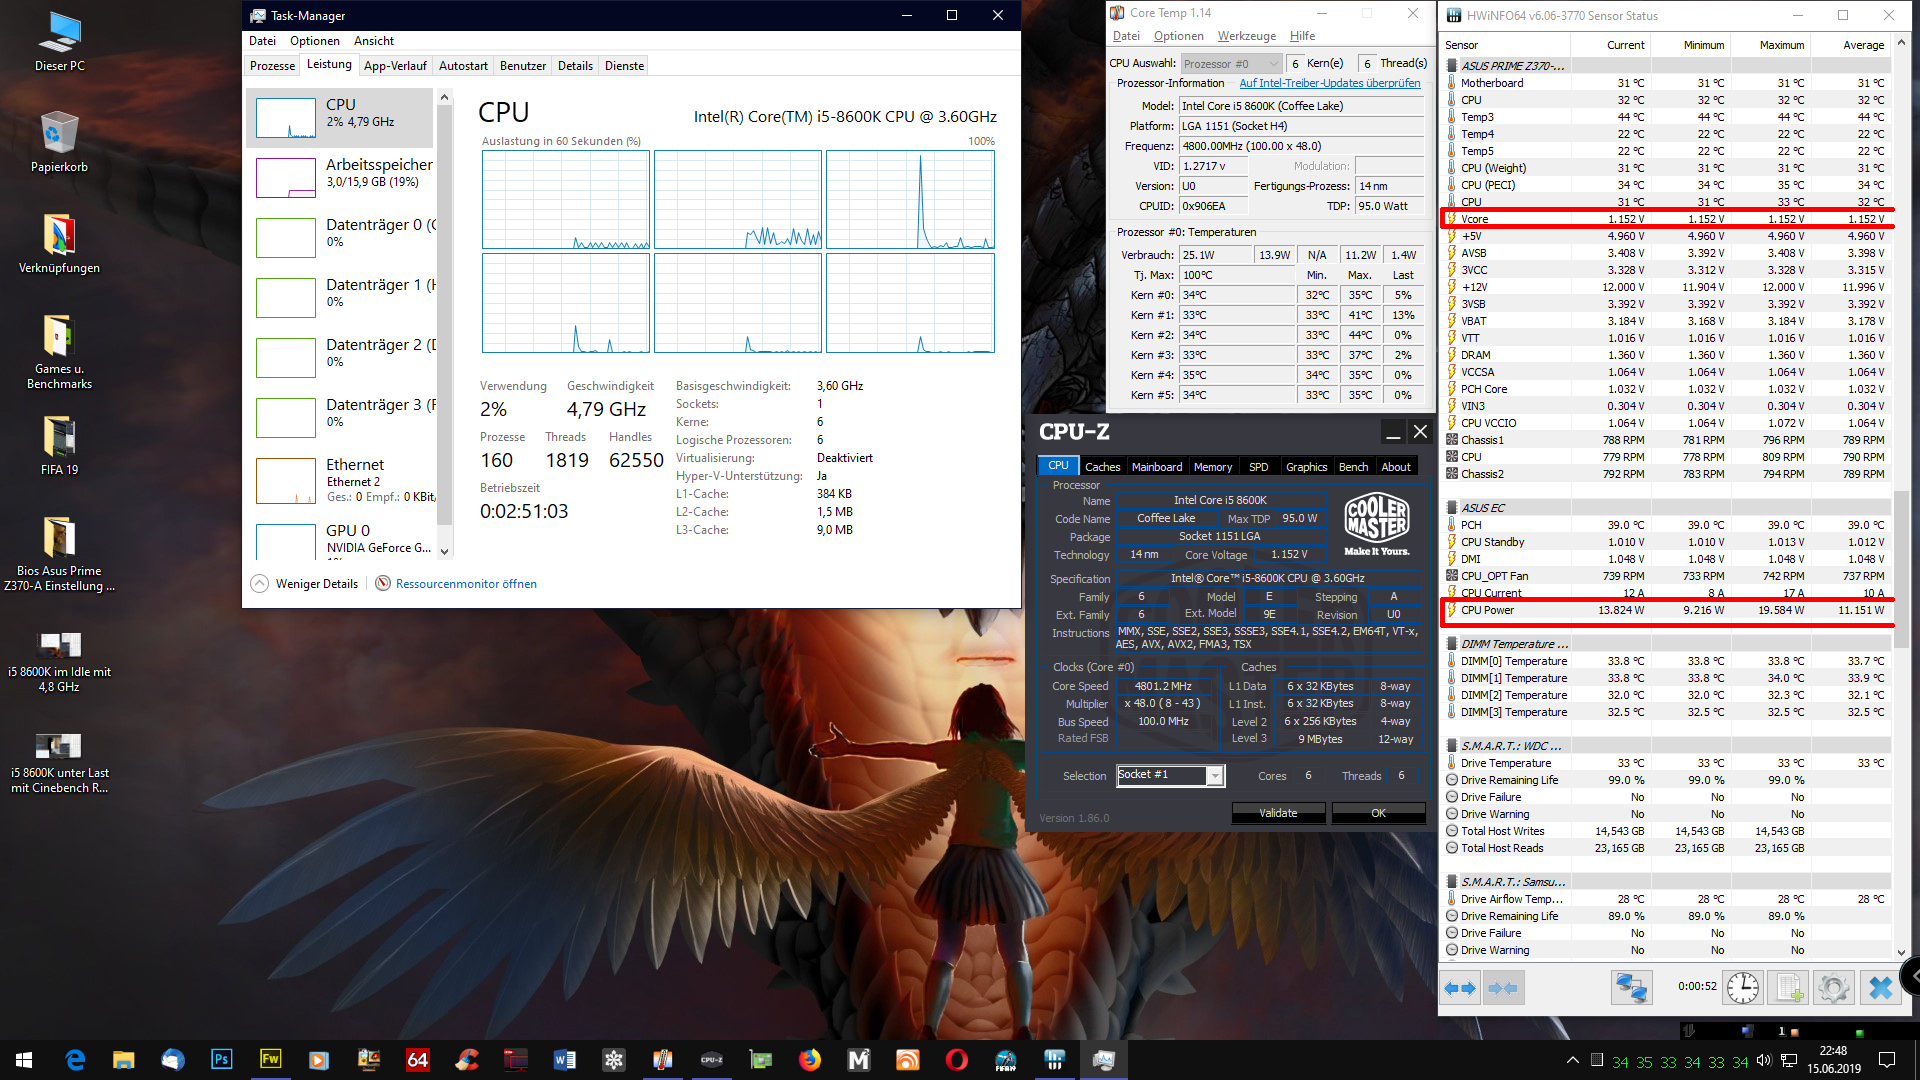1920x1080 pixels.
Task: Click blue X close sensors icon
Action: tap(1880, 988)
